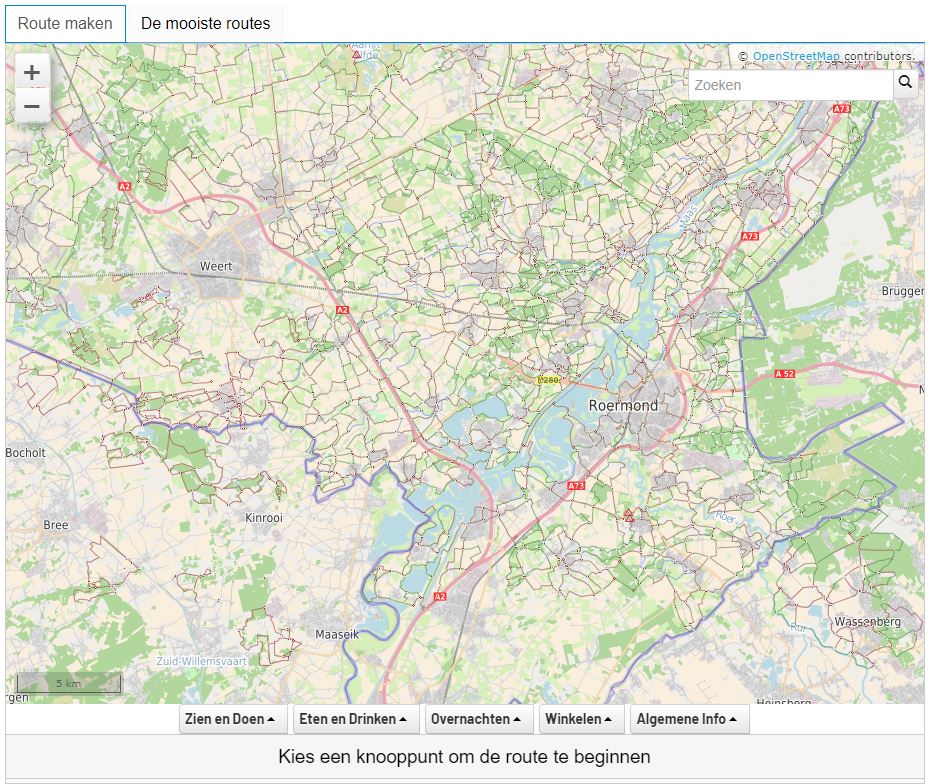Select the "Route maken" tab

tap(64, 20)
